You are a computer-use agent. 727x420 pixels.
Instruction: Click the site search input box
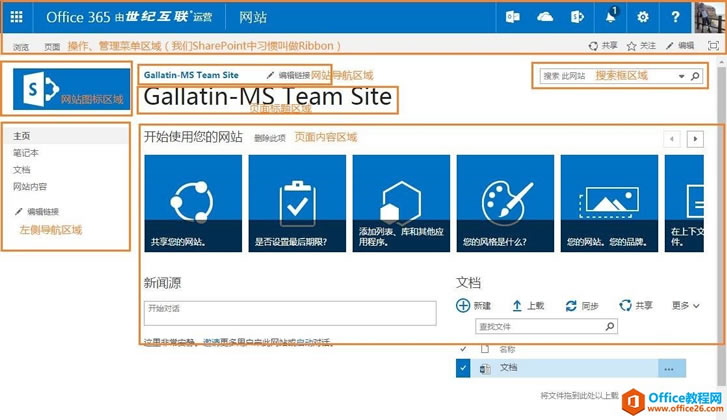(608, 76)
